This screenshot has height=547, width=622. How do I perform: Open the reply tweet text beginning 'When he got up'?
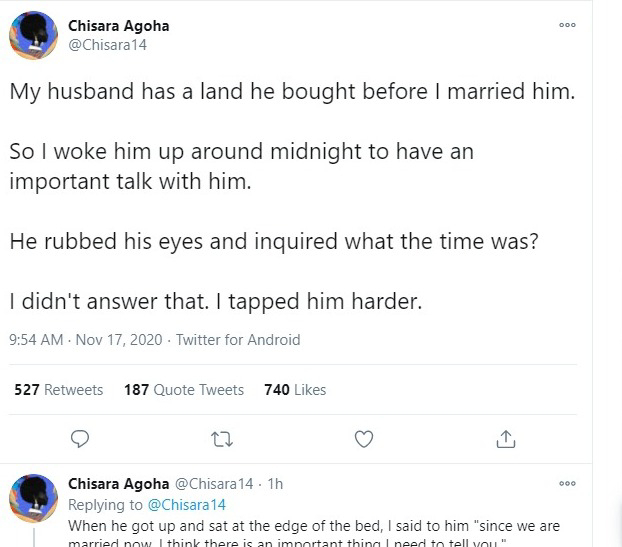[x=300, y=525]
